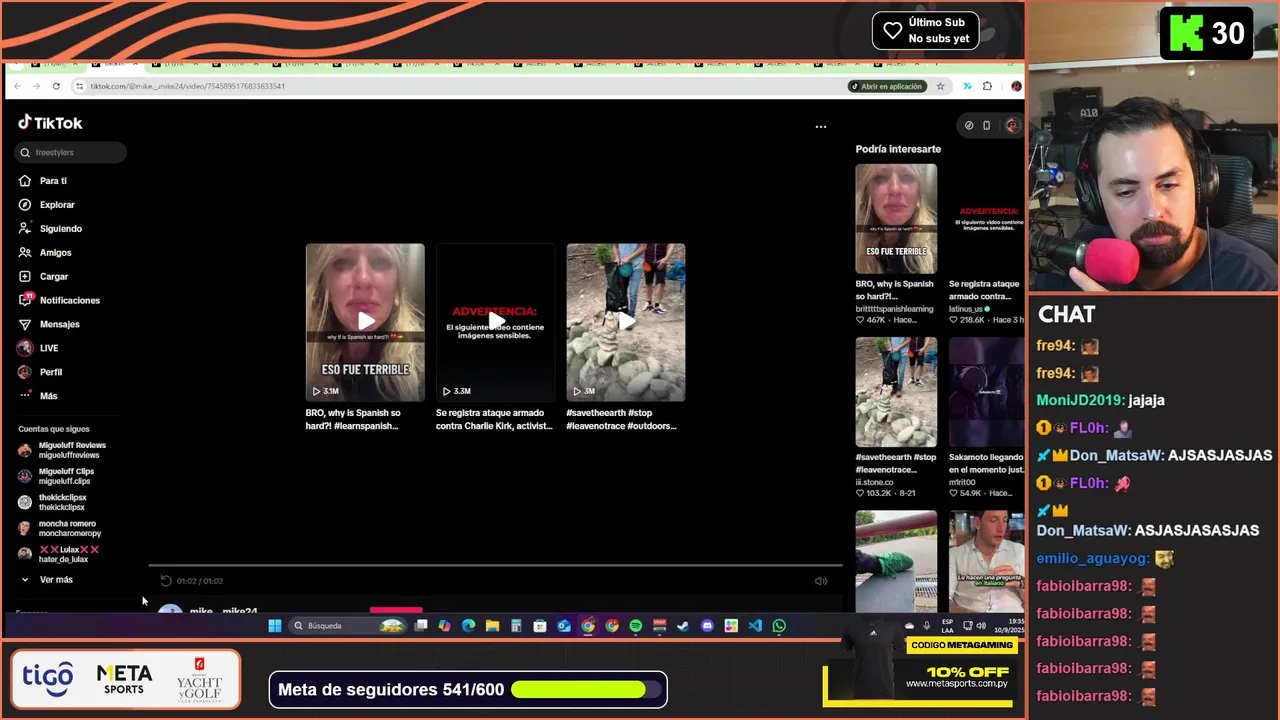
Task: Open sidebar stone-stack thumbnail
Action: click(896, 392)
